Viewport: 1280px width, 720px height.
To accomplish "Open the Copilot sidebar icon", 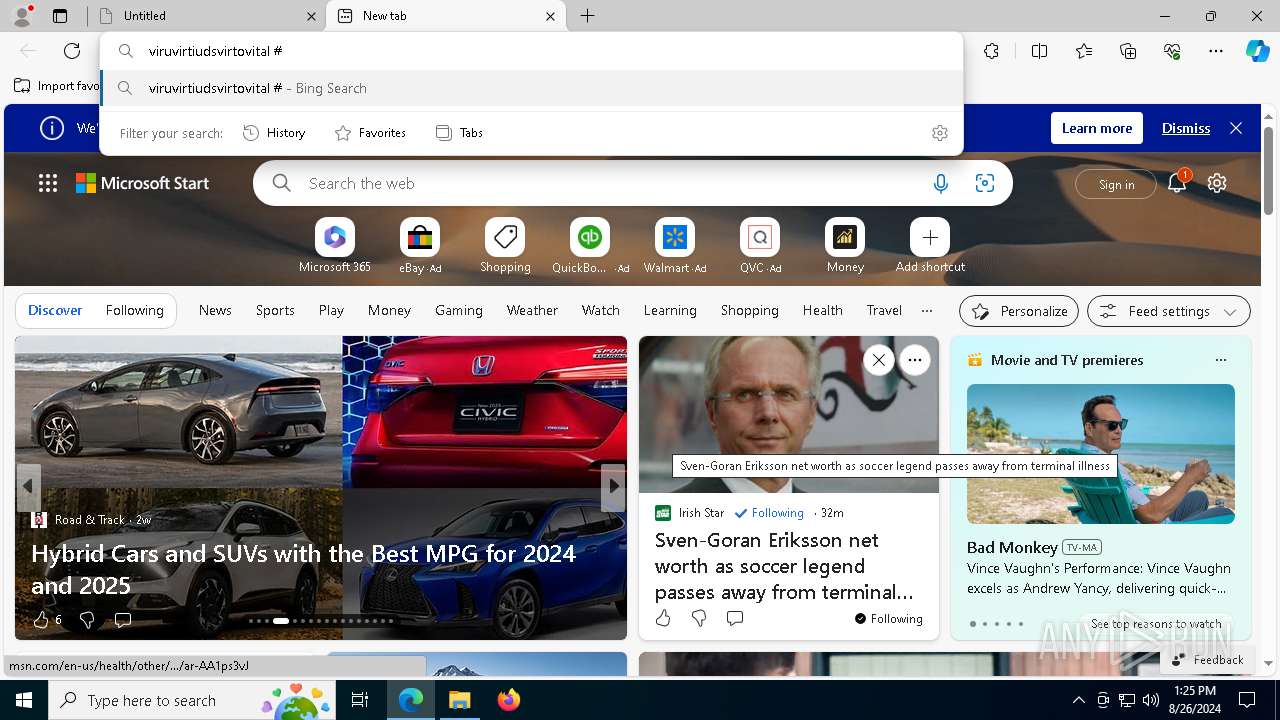I will pyautogui.click(x=1257, y=51).
